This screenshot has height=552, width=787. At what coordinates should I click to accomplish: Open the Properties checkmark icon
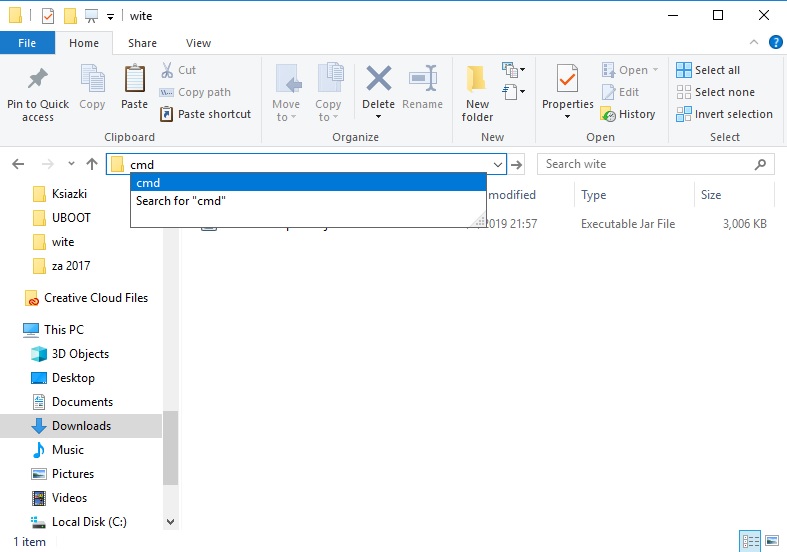pyautogui.click(x=568, y=79)
